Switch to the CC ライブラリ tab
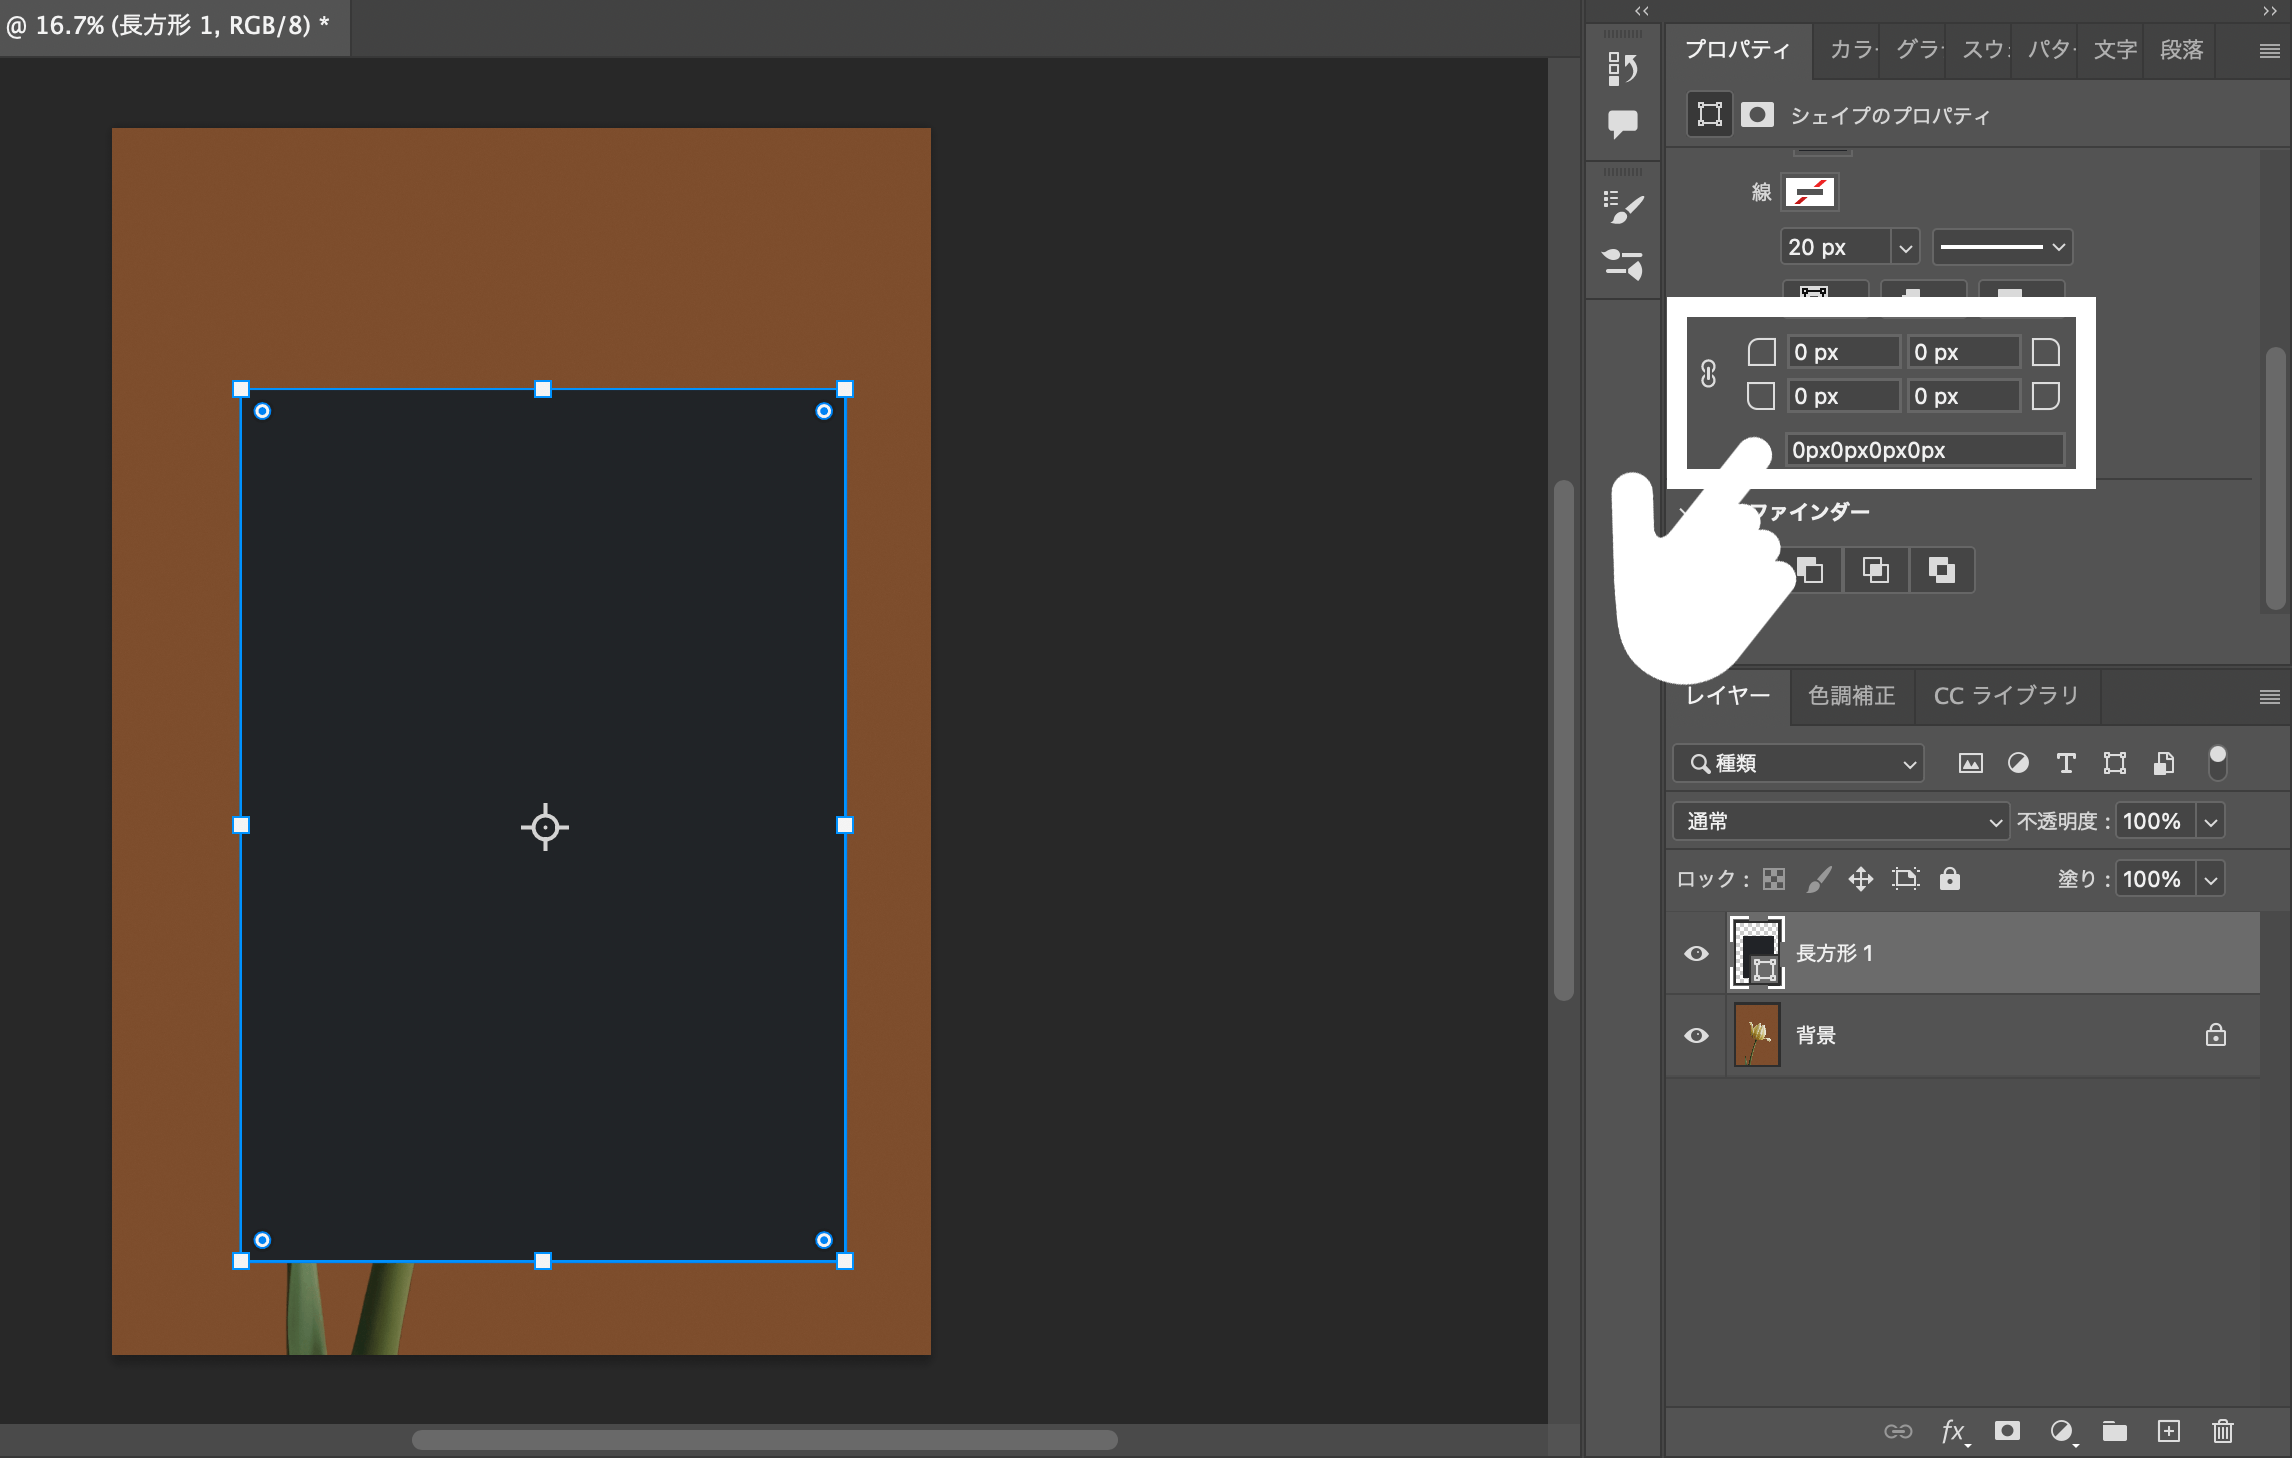Screen dimensions: 2292x1458 tap(2006, 696)
